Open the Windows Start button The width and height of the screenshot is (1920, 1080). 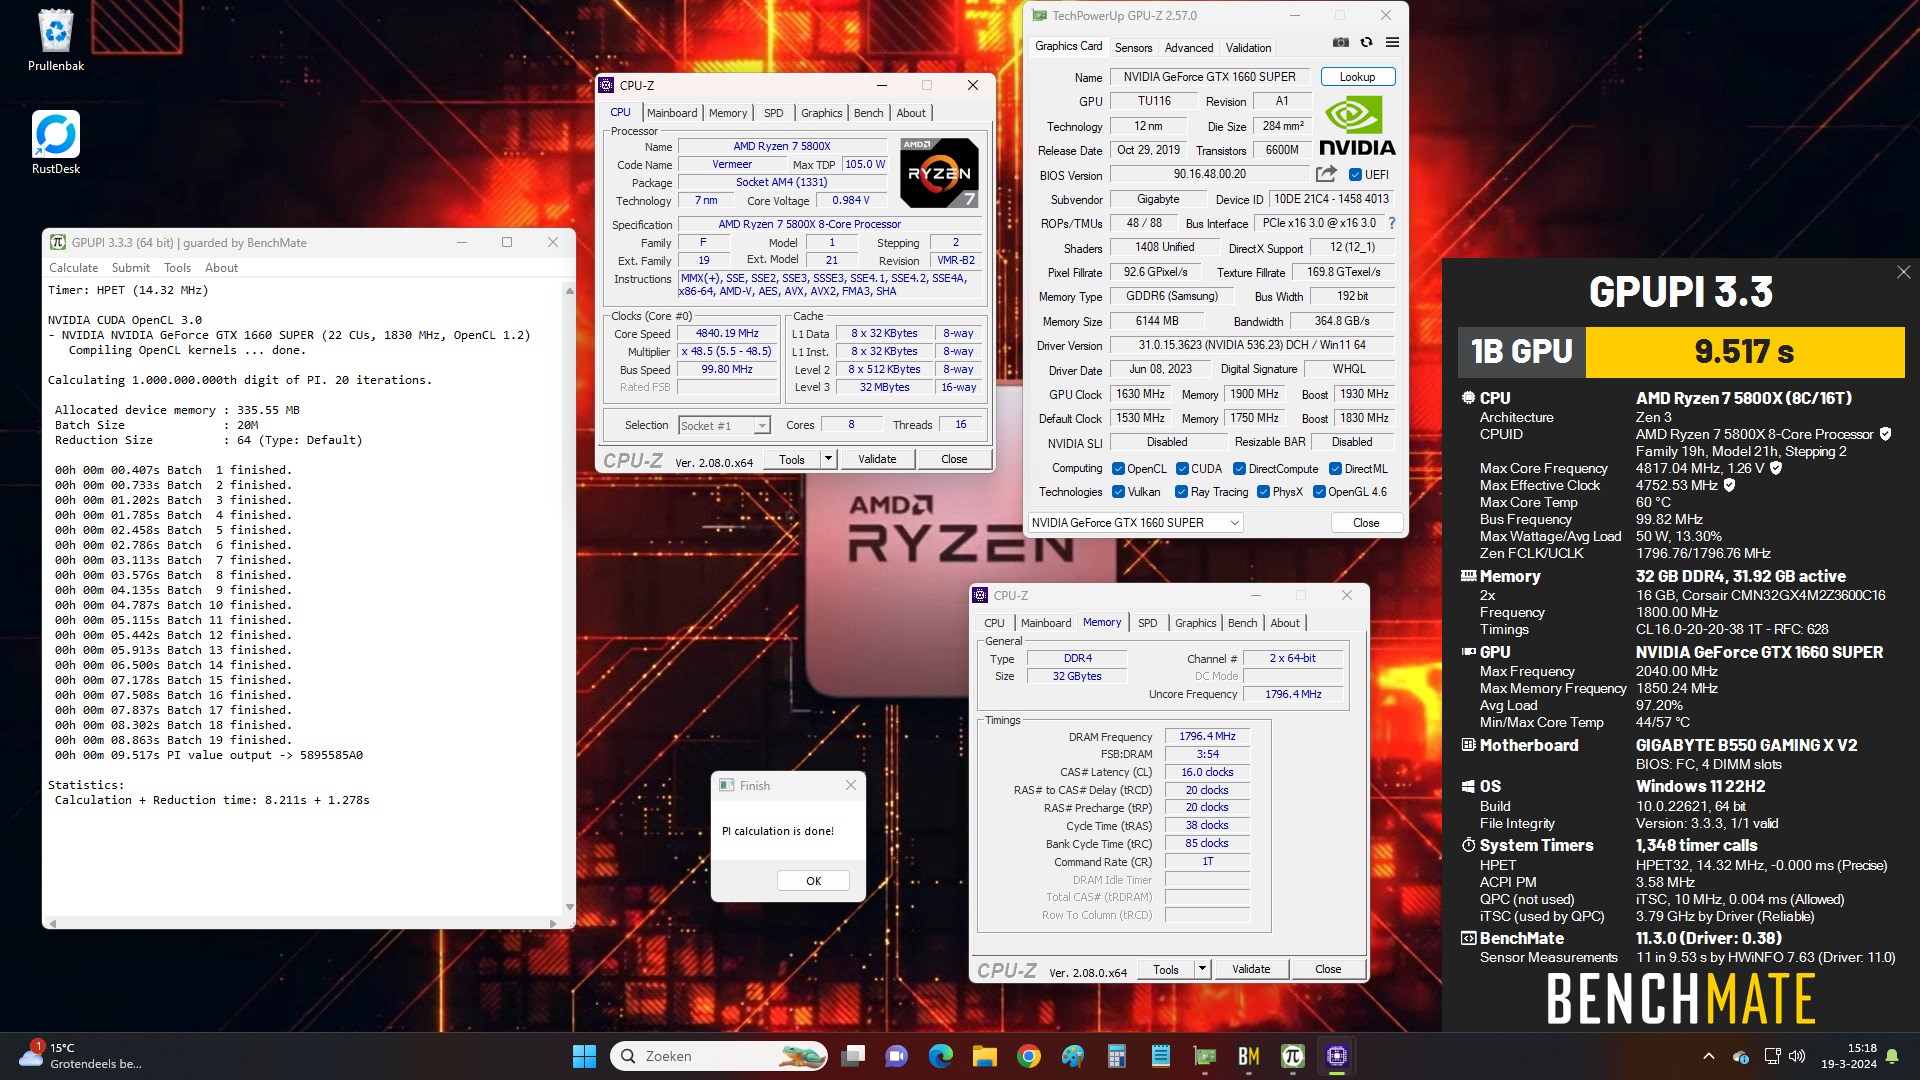[584, 1056]
